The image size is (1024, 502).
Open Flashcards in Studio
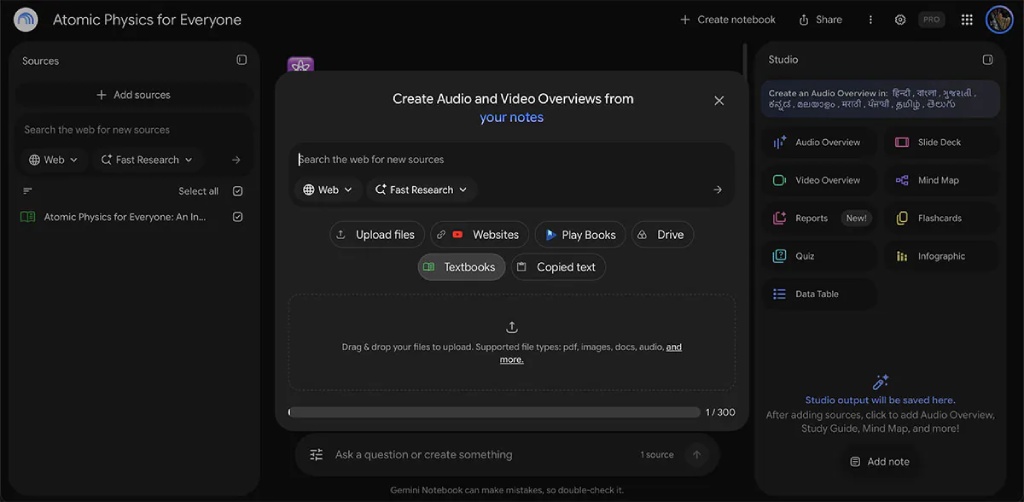tap(942, 218)
